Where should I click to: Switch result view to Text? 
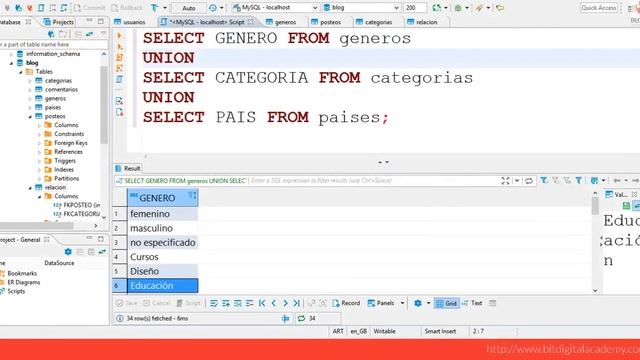click(x=472, y=303)
